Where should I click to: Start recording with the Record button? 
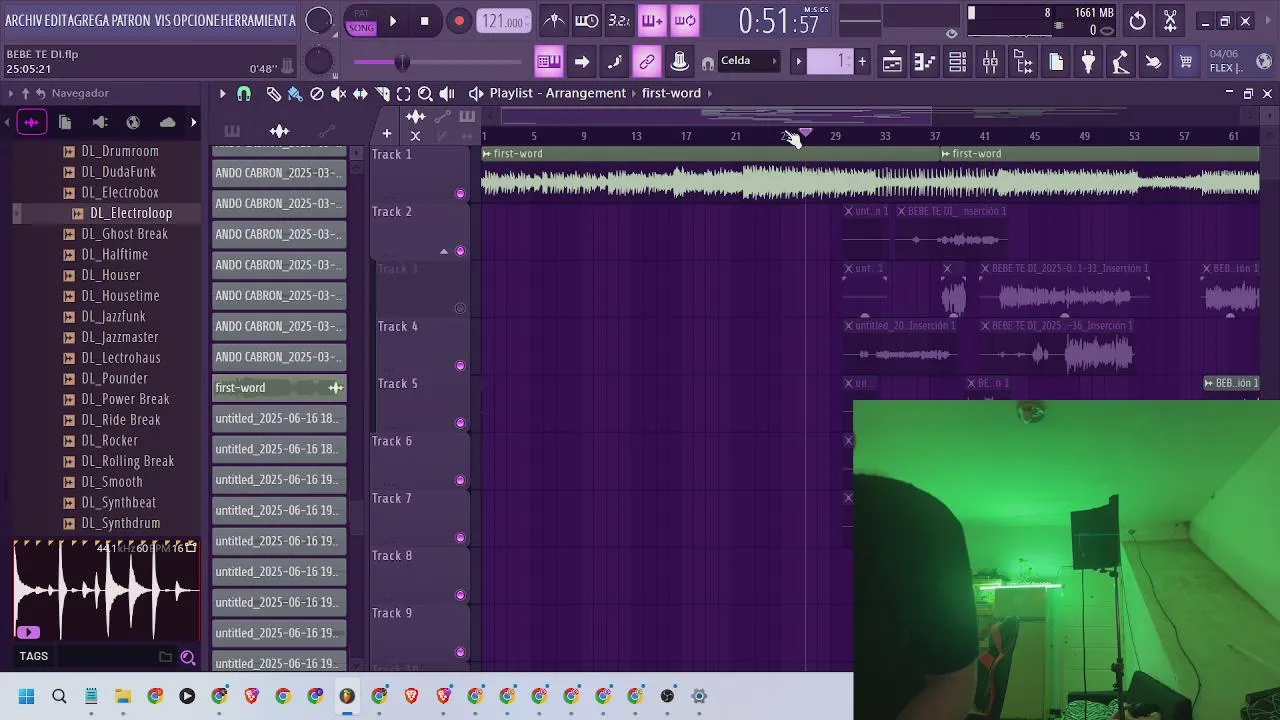459,21
